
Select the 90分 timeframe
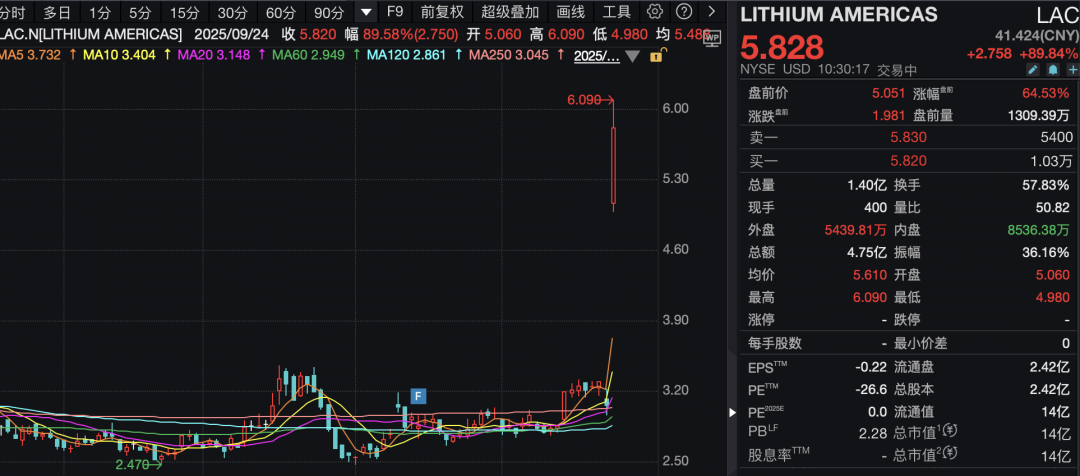point(328,12)
